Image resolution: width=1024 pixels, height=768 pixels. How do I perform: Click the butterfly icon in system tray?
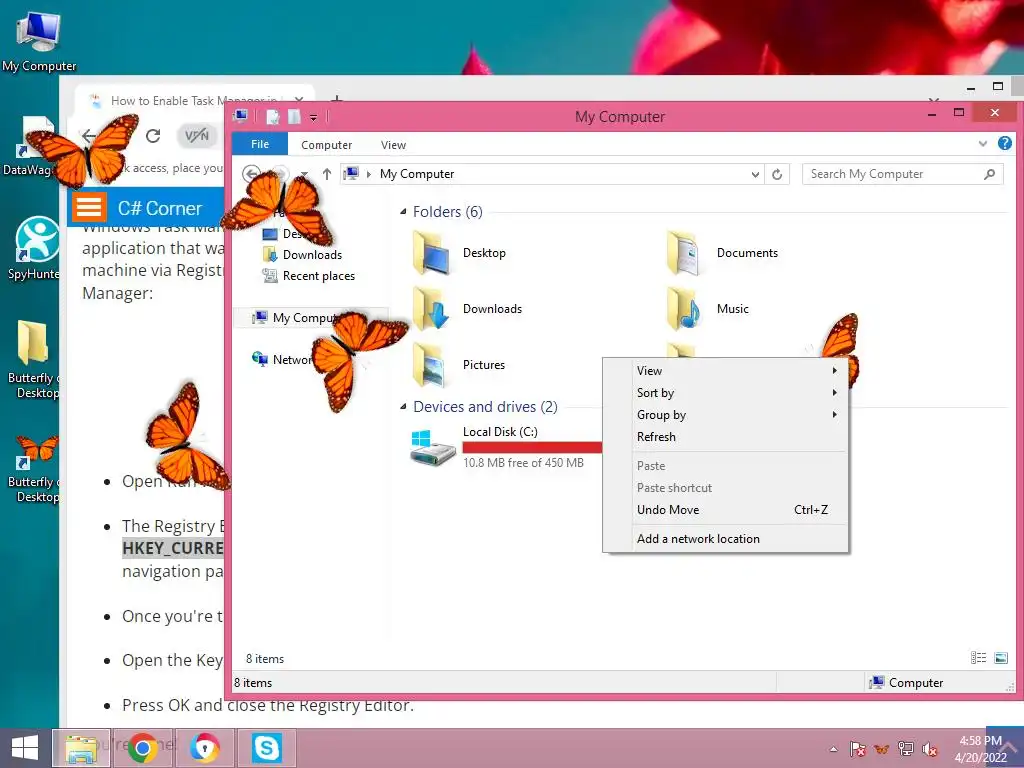click(x=882, y=749)
